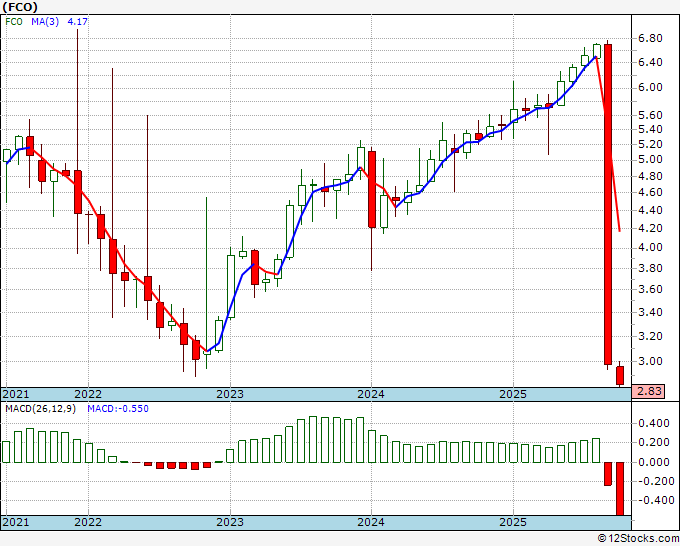Viewport: 680px width, 546px height.
Task: Click 2022 on the MACD panel timeline
Action: (88, 522)
